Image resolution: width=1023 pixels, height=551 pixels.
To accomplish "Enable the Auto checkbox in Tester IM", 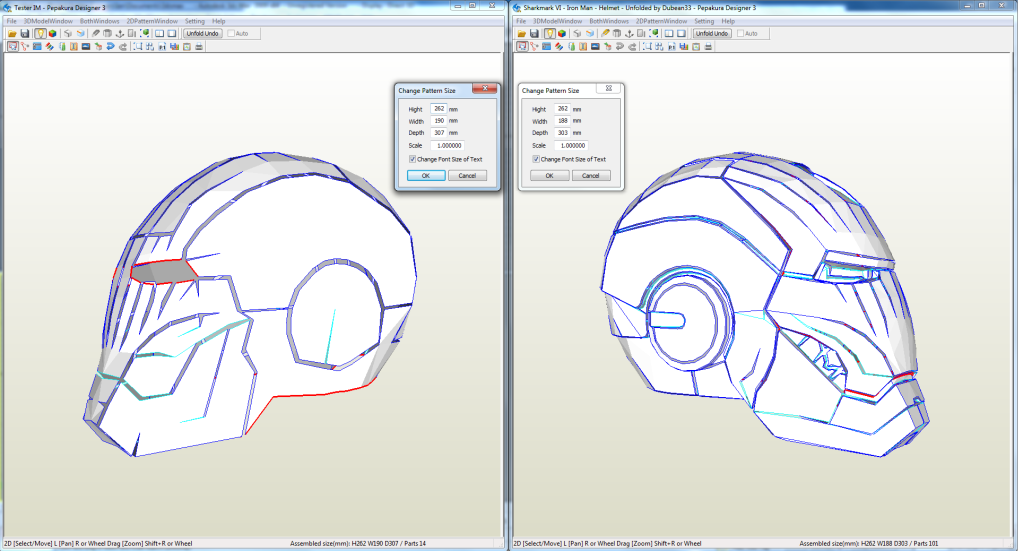I will tap(231, 33).
